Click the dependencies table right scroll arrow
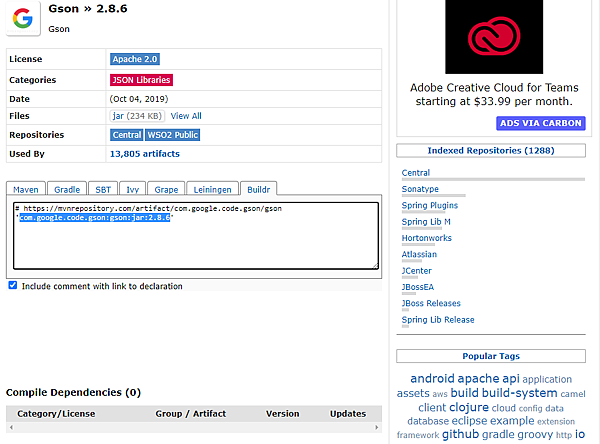This screenshot has height=444, width=600. pos(377,427)
